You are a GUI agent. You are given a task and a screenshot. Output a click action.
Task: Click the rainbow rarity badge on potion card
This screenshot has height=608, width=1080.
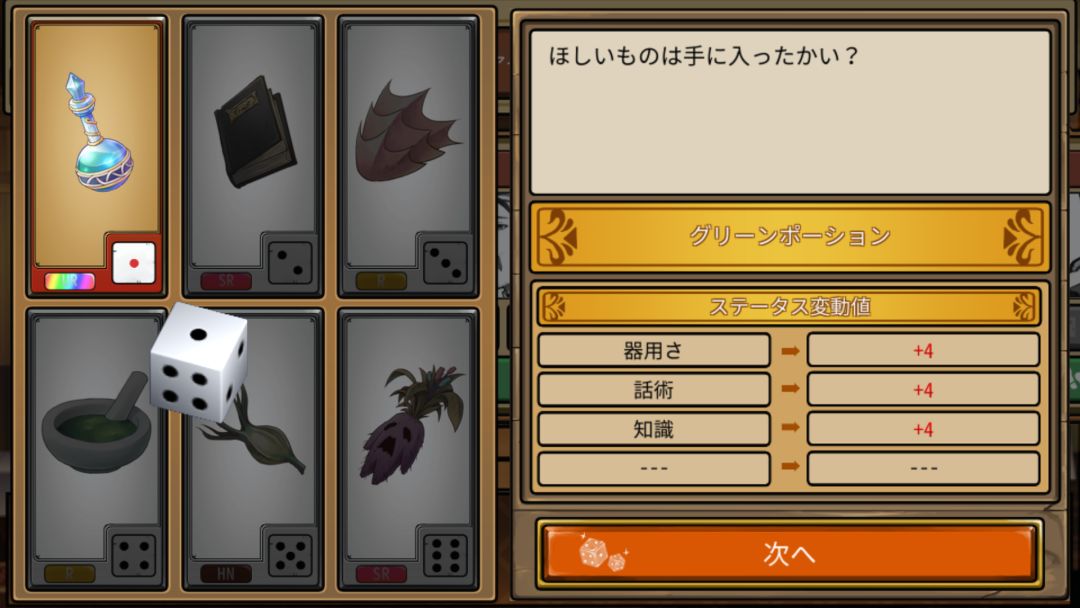[70, 281]
